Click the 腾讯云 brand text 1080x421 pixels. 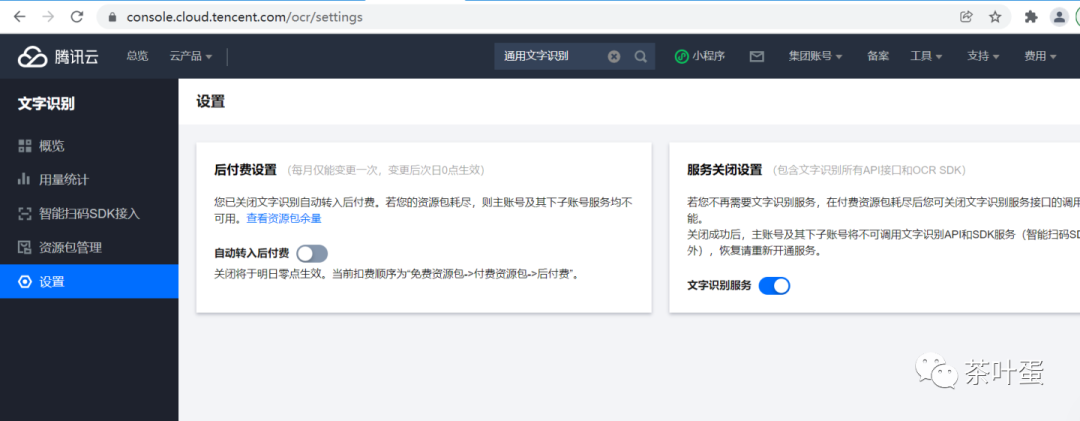tap(76, 57)
